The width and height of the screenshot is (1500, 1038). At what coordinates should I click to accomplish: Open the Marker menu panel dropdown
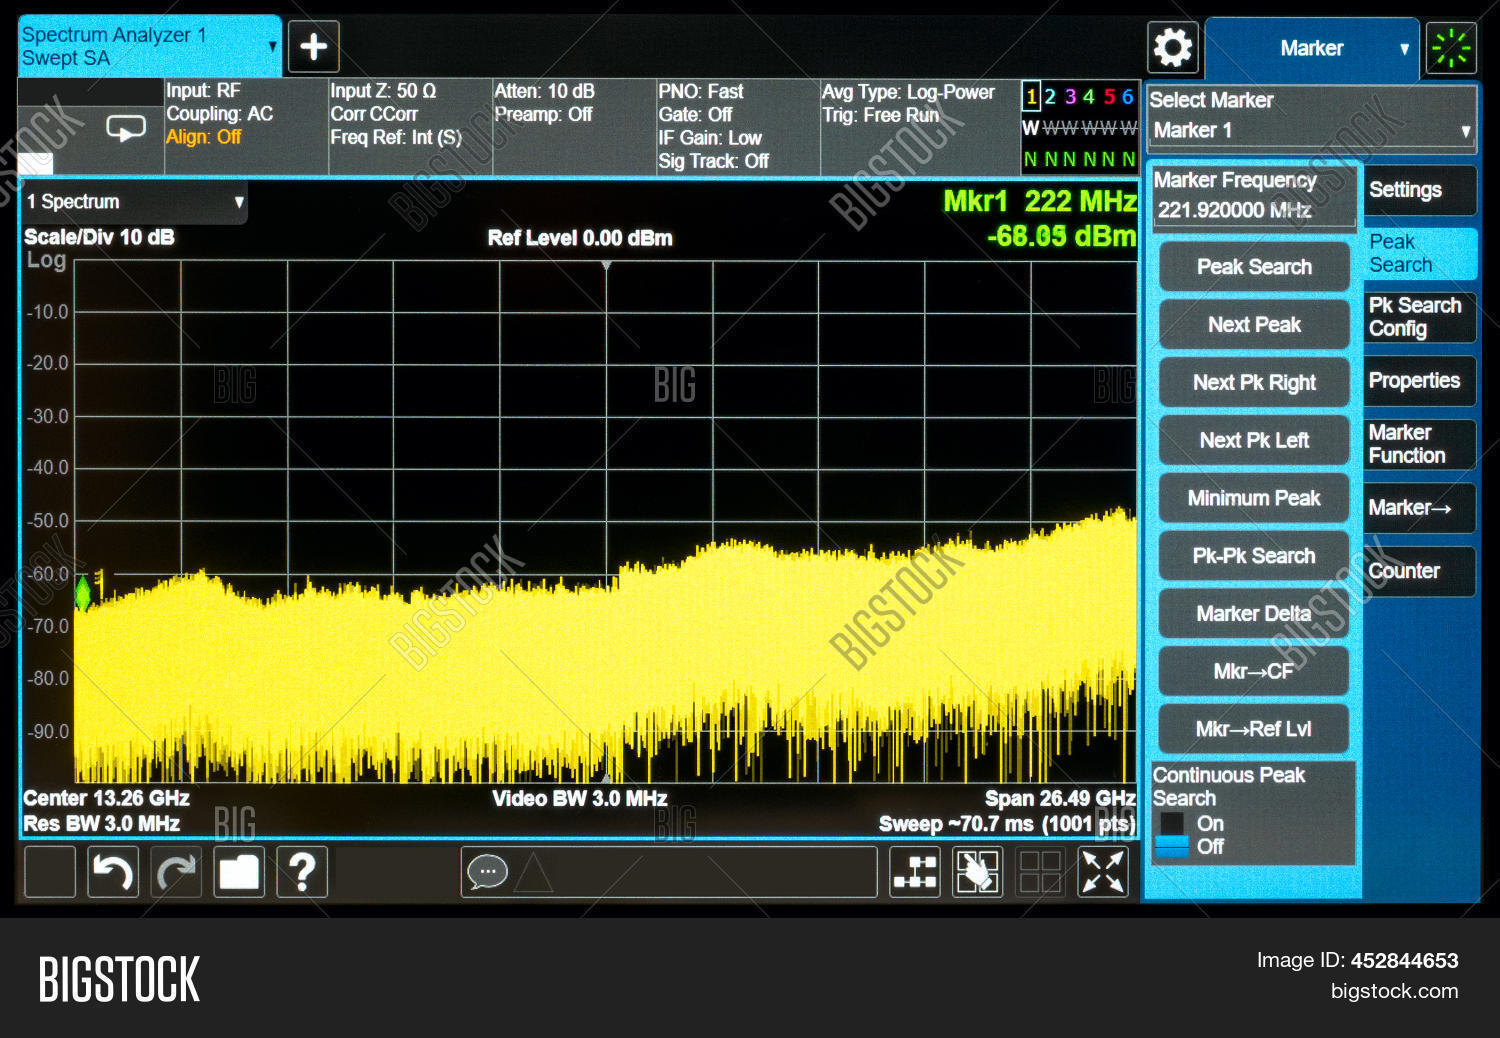coord(1311,48)
